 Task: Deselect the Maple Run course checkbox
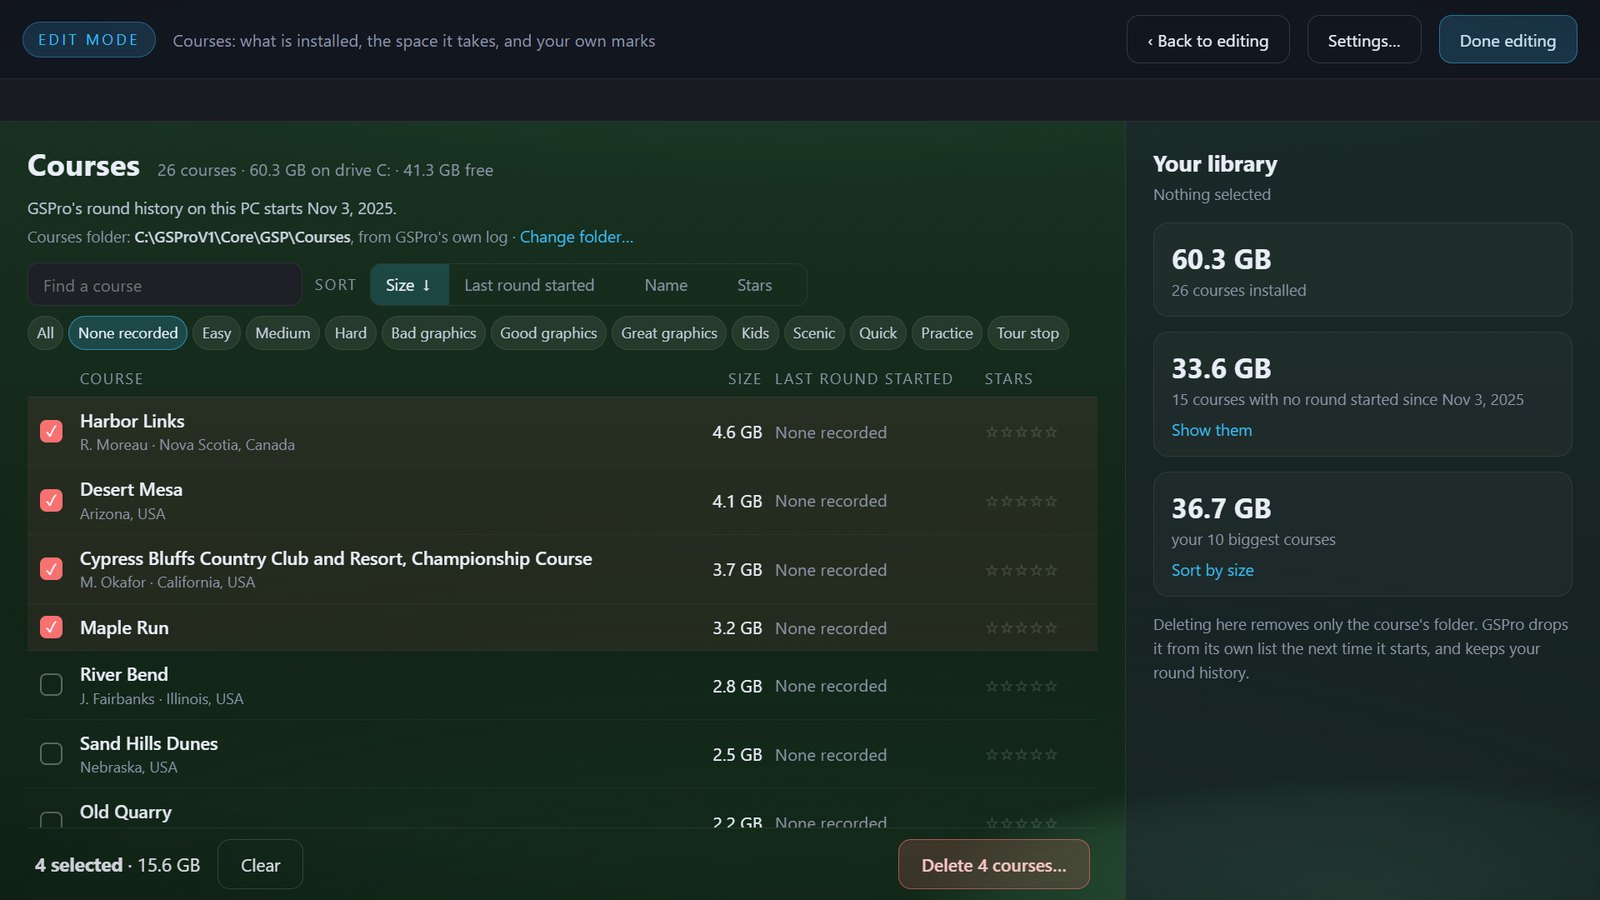coord(51,627)
